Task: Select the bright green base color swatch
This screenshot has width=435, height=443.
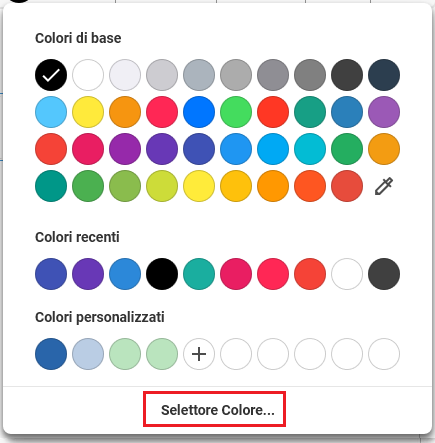Action: (236, 112)
